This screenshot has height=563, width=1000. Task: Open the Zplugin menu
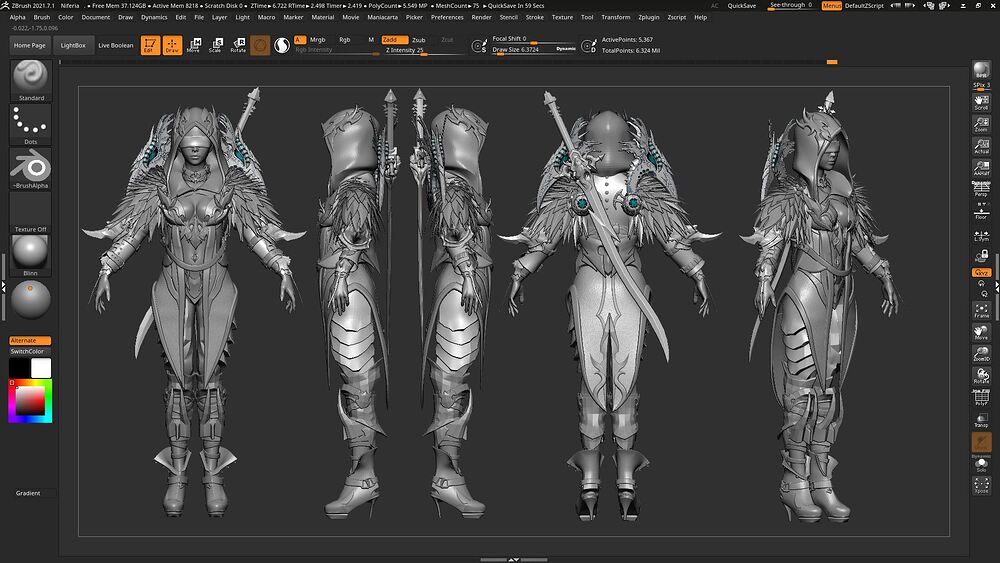(649, 17)
